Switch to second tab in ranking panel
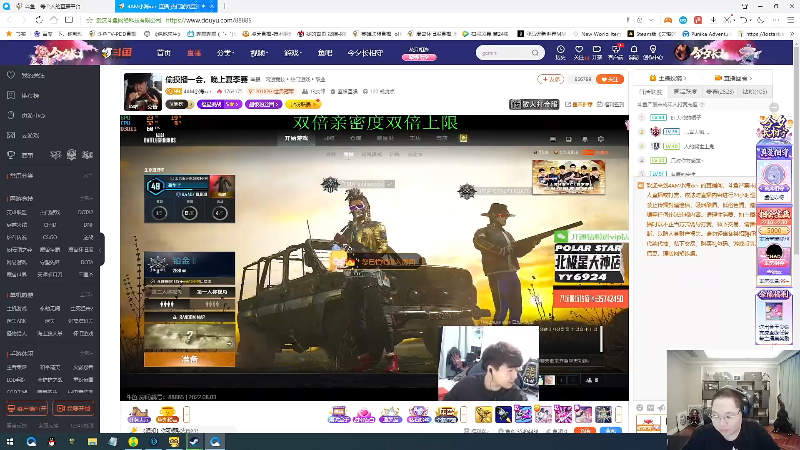Screen dimensions: 800x450 tap(685, 92)
